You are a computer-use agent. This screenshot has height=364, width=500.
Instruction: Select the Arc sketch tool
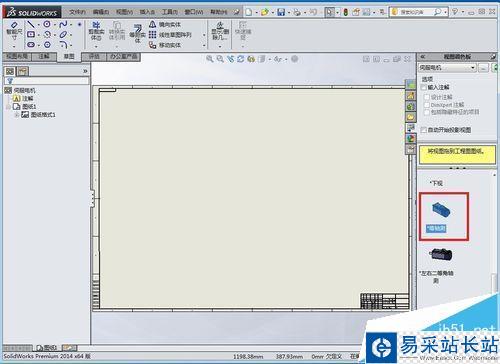(47, 34)
